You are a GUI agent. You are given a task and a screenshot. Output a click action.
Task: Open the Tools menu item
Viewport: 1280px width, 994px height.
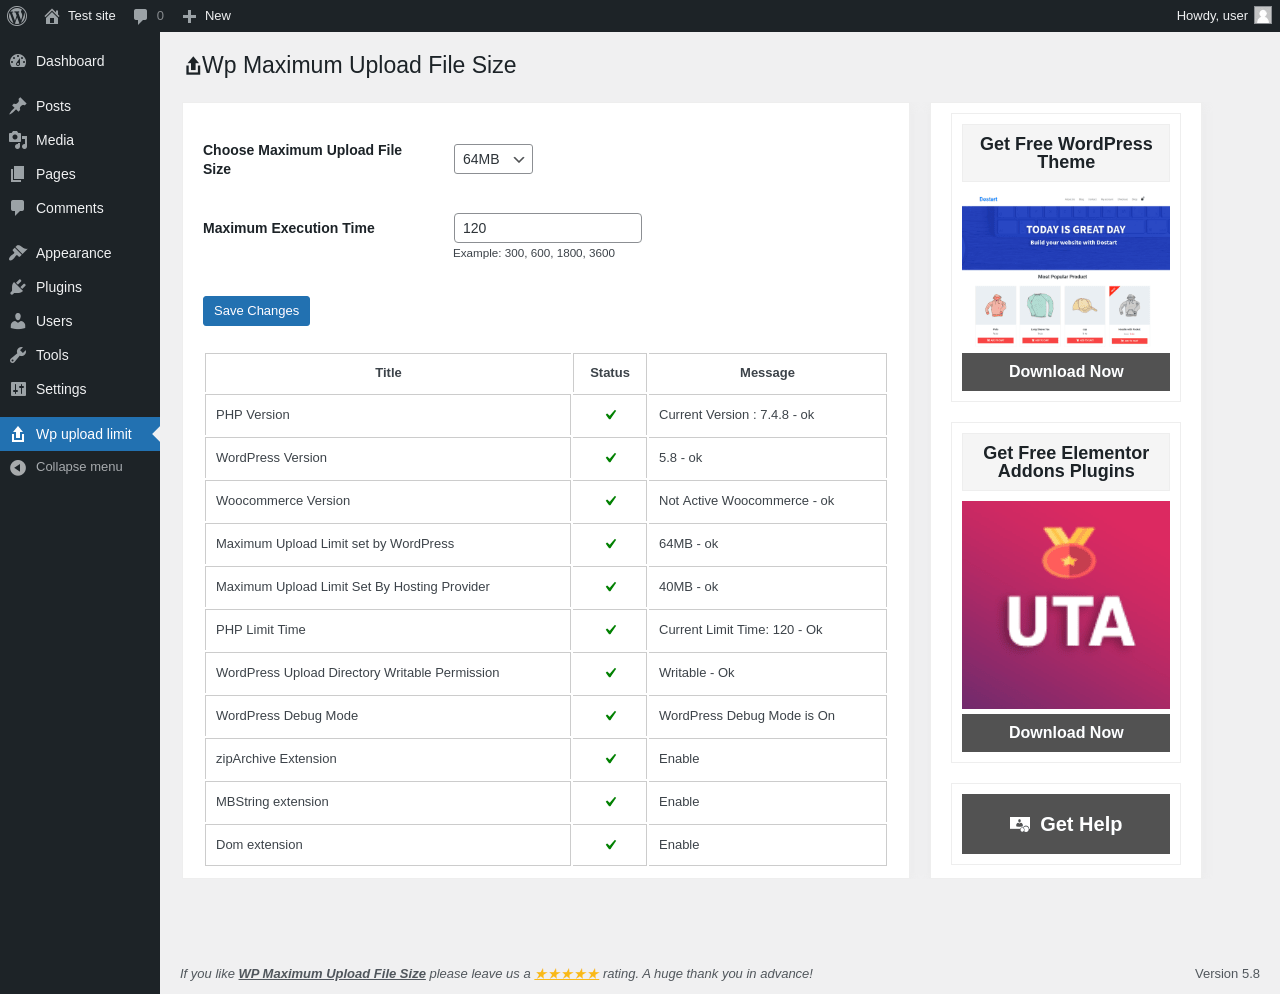coord(80,355)
